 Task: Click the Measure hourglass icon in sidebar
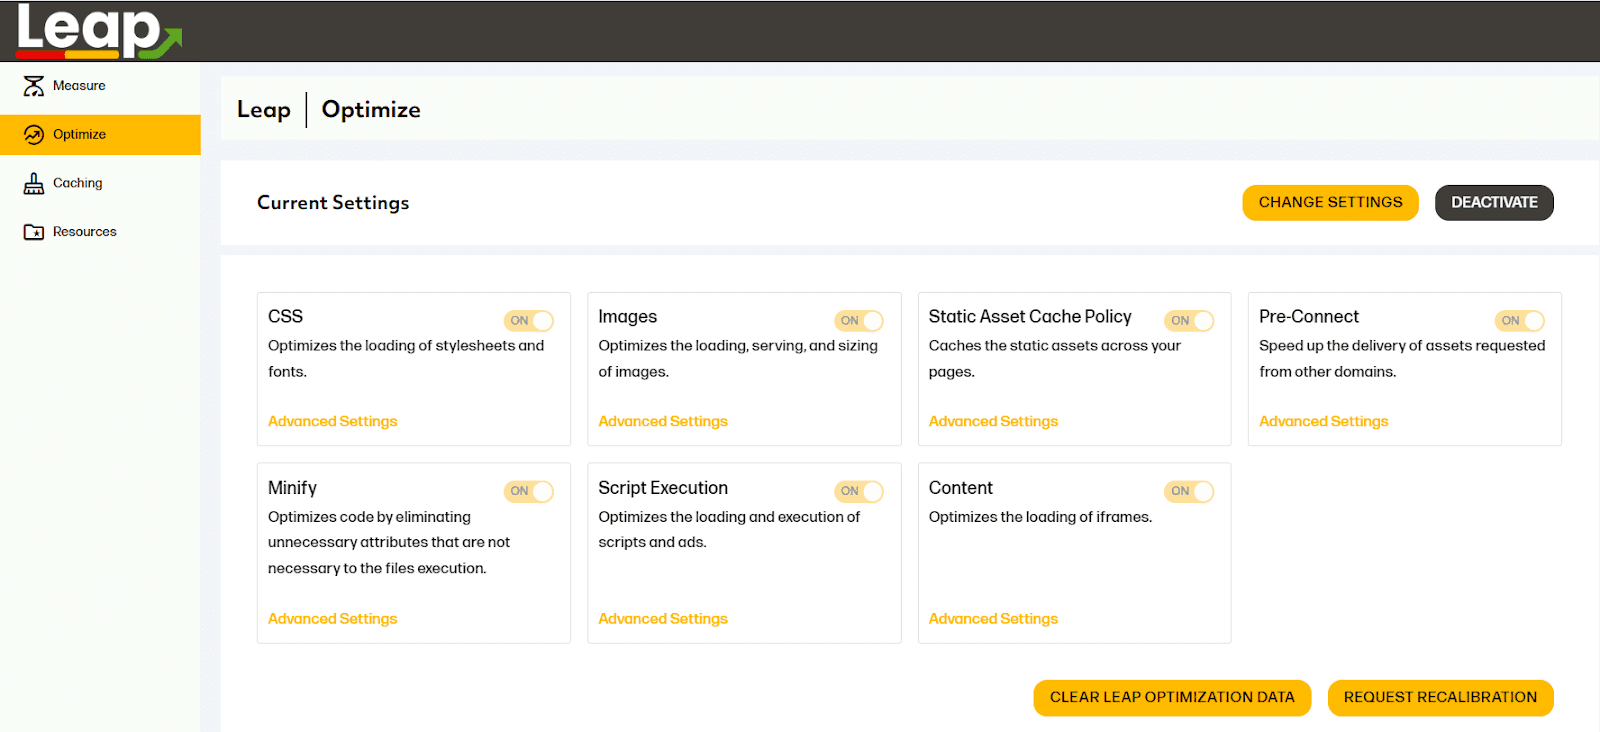pyautogui.click(x=34, y=86)
